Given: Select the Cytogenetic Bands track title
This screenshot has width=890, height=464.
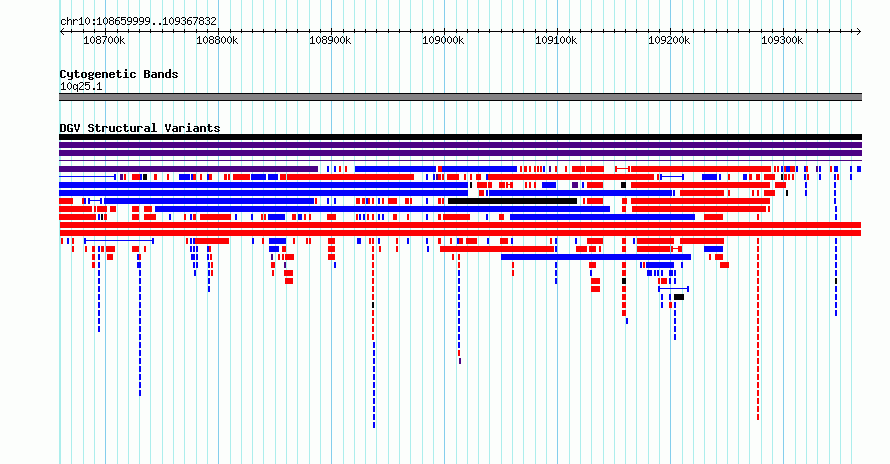Looking at the screenshot, I should point(119,74).
